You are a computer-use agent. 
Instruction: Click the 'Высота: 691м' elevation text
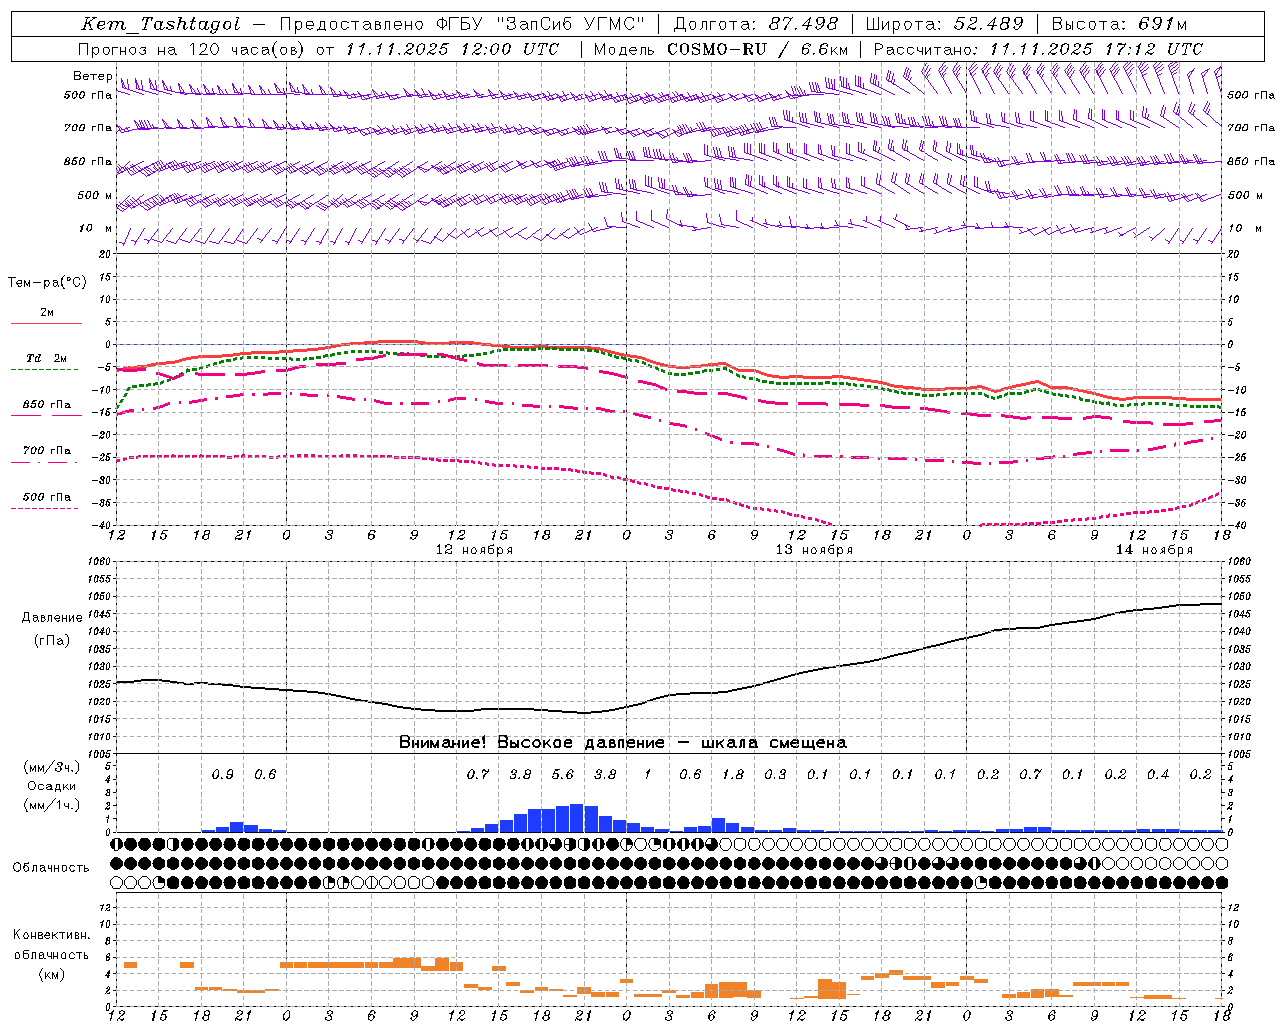[1119, 24]
